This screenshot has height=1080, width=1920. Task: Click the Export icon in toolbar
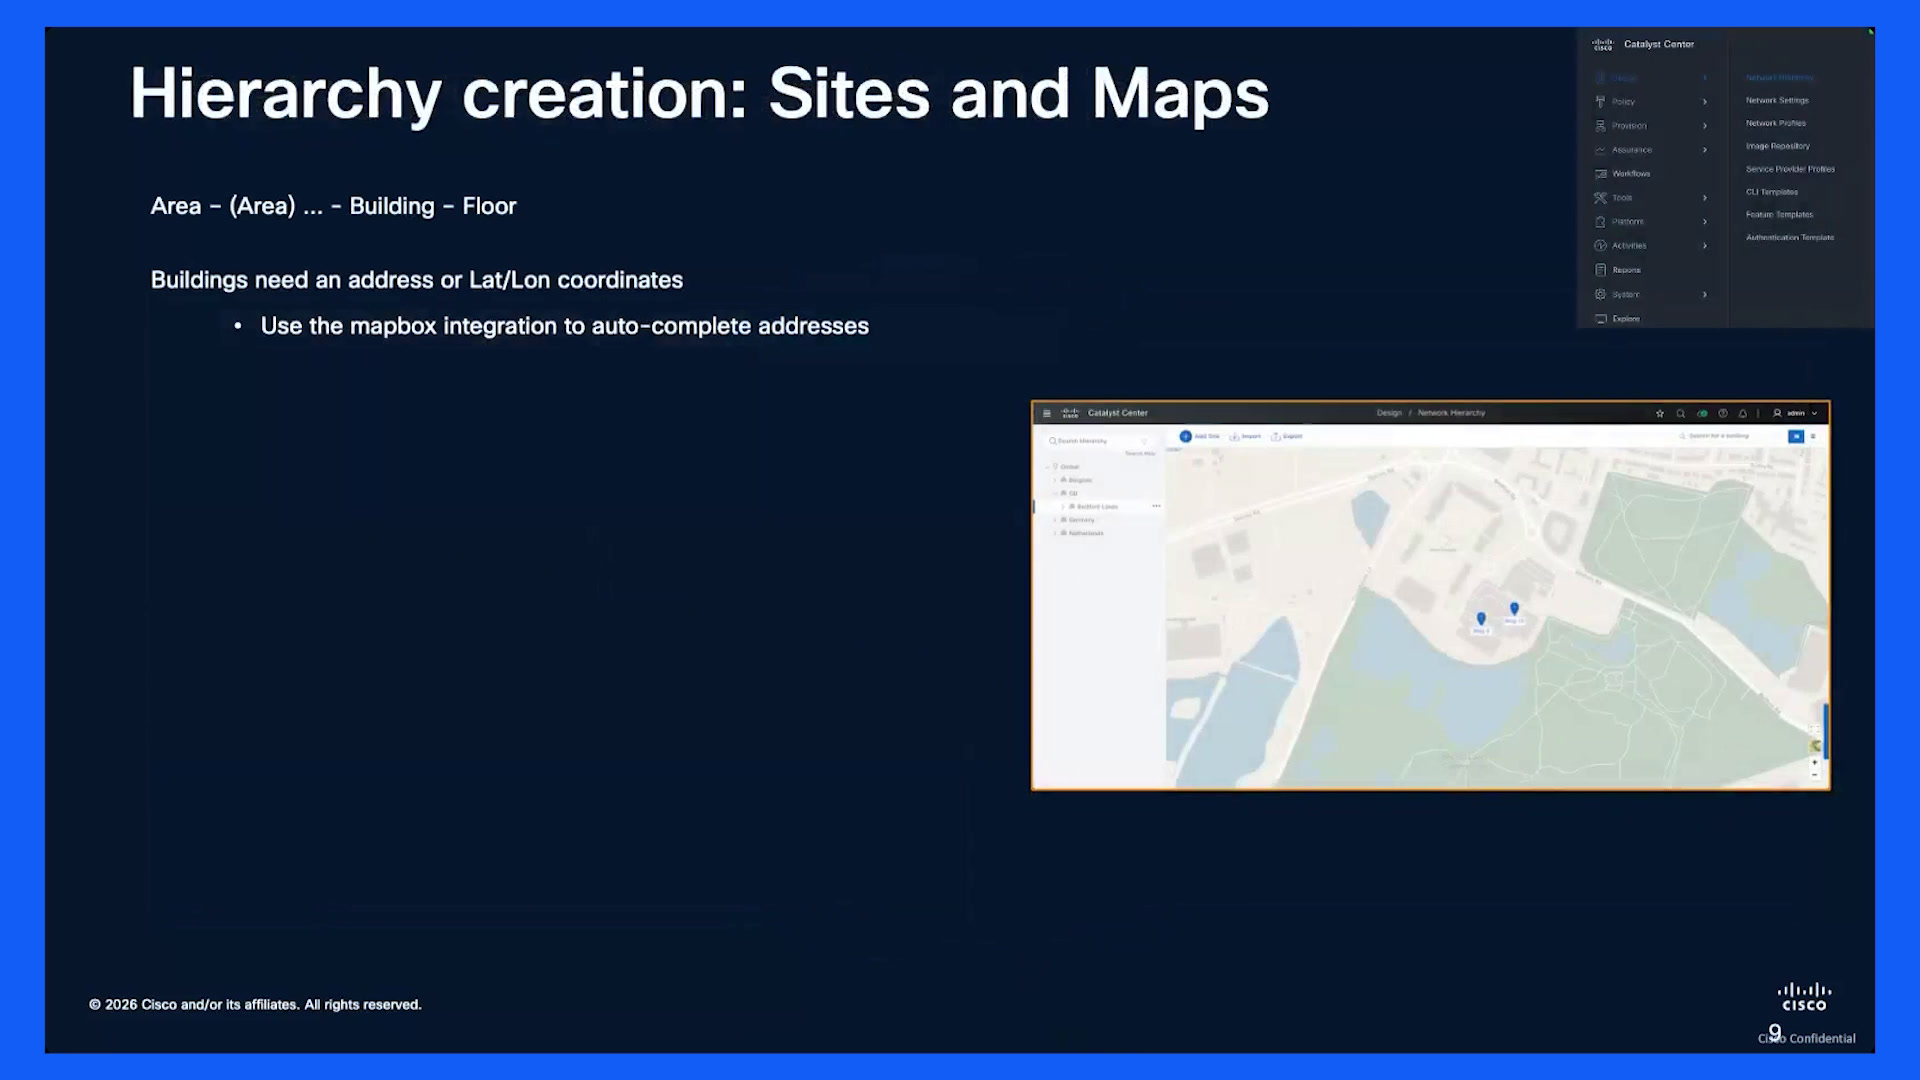(x=1276, y=436)
